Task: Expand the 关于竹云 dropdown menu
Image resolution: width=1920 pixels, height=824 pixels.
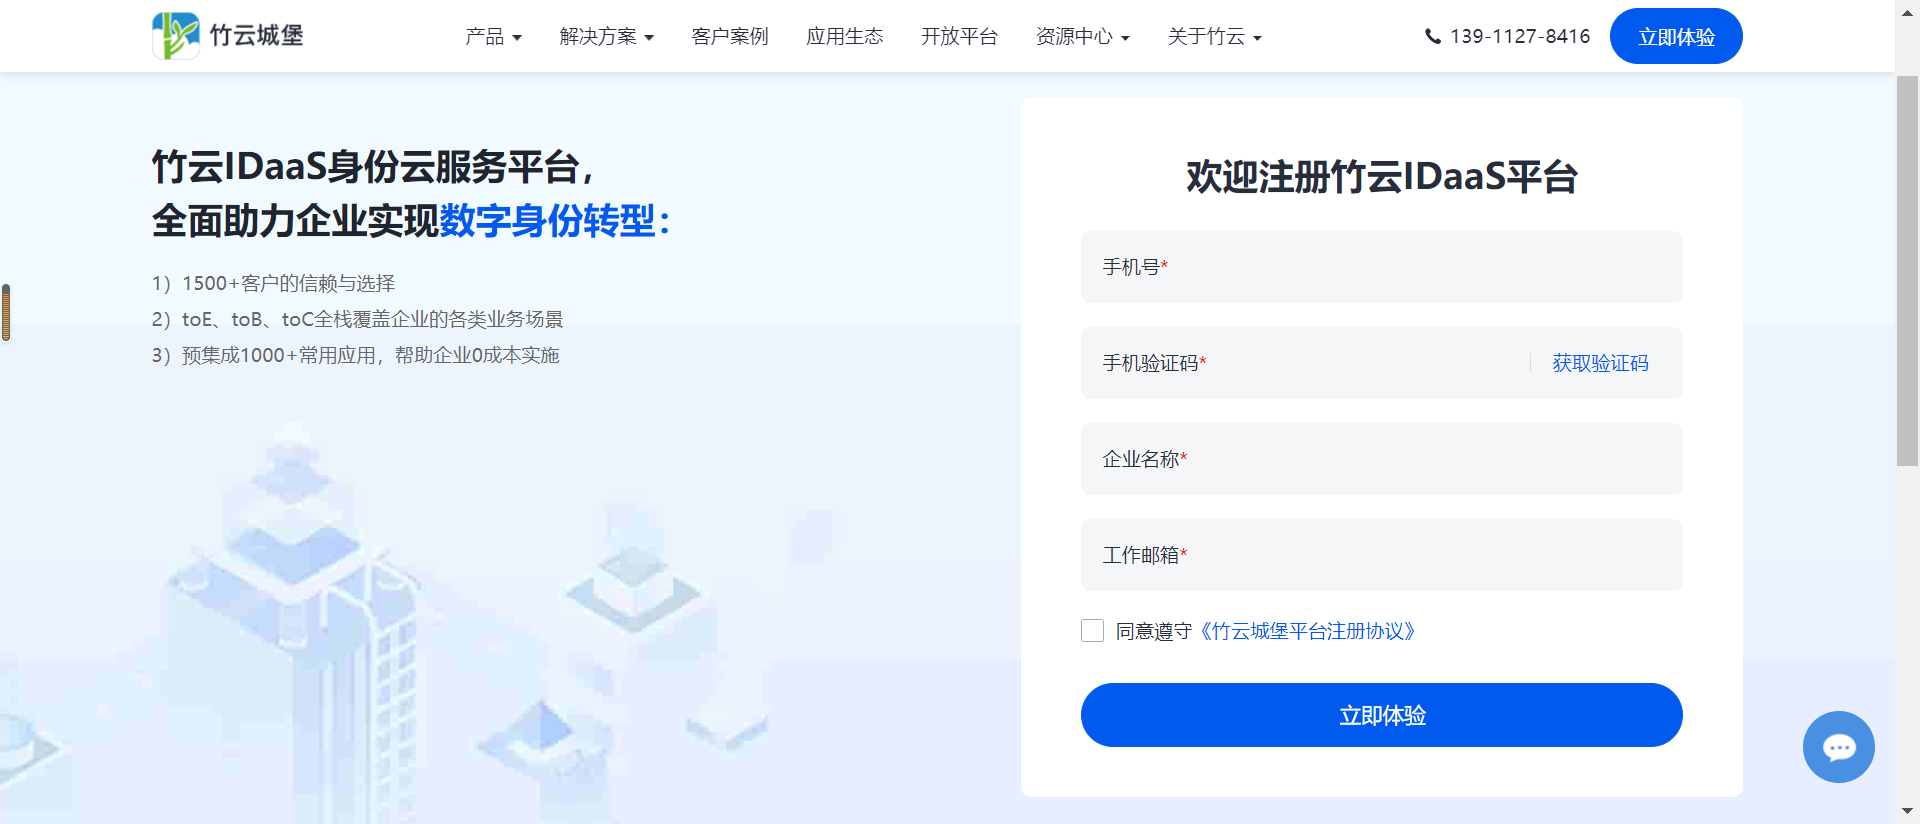Action: [x=1214, y=37]
